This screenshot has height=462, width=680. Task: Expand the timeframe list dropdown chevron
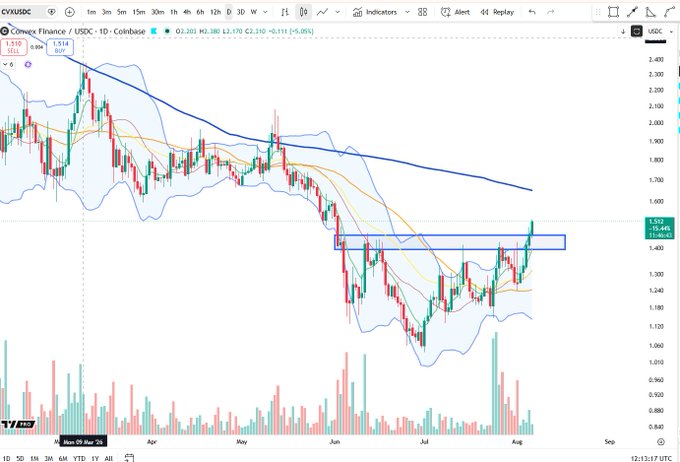265,12
